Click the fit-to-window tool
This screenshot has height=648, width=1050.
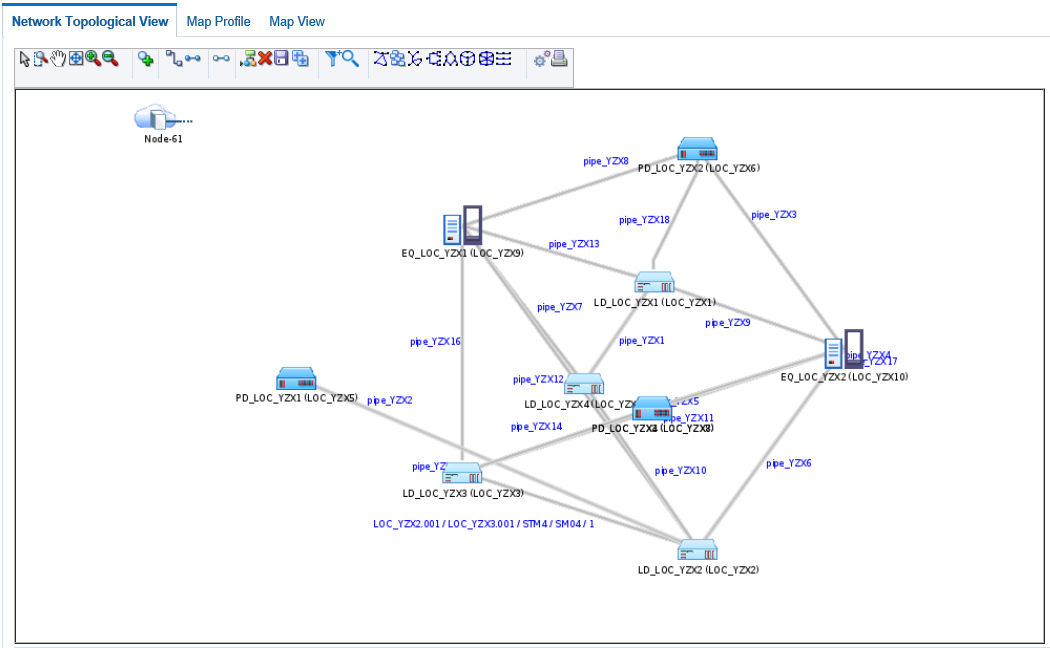[x=76, y=59]
